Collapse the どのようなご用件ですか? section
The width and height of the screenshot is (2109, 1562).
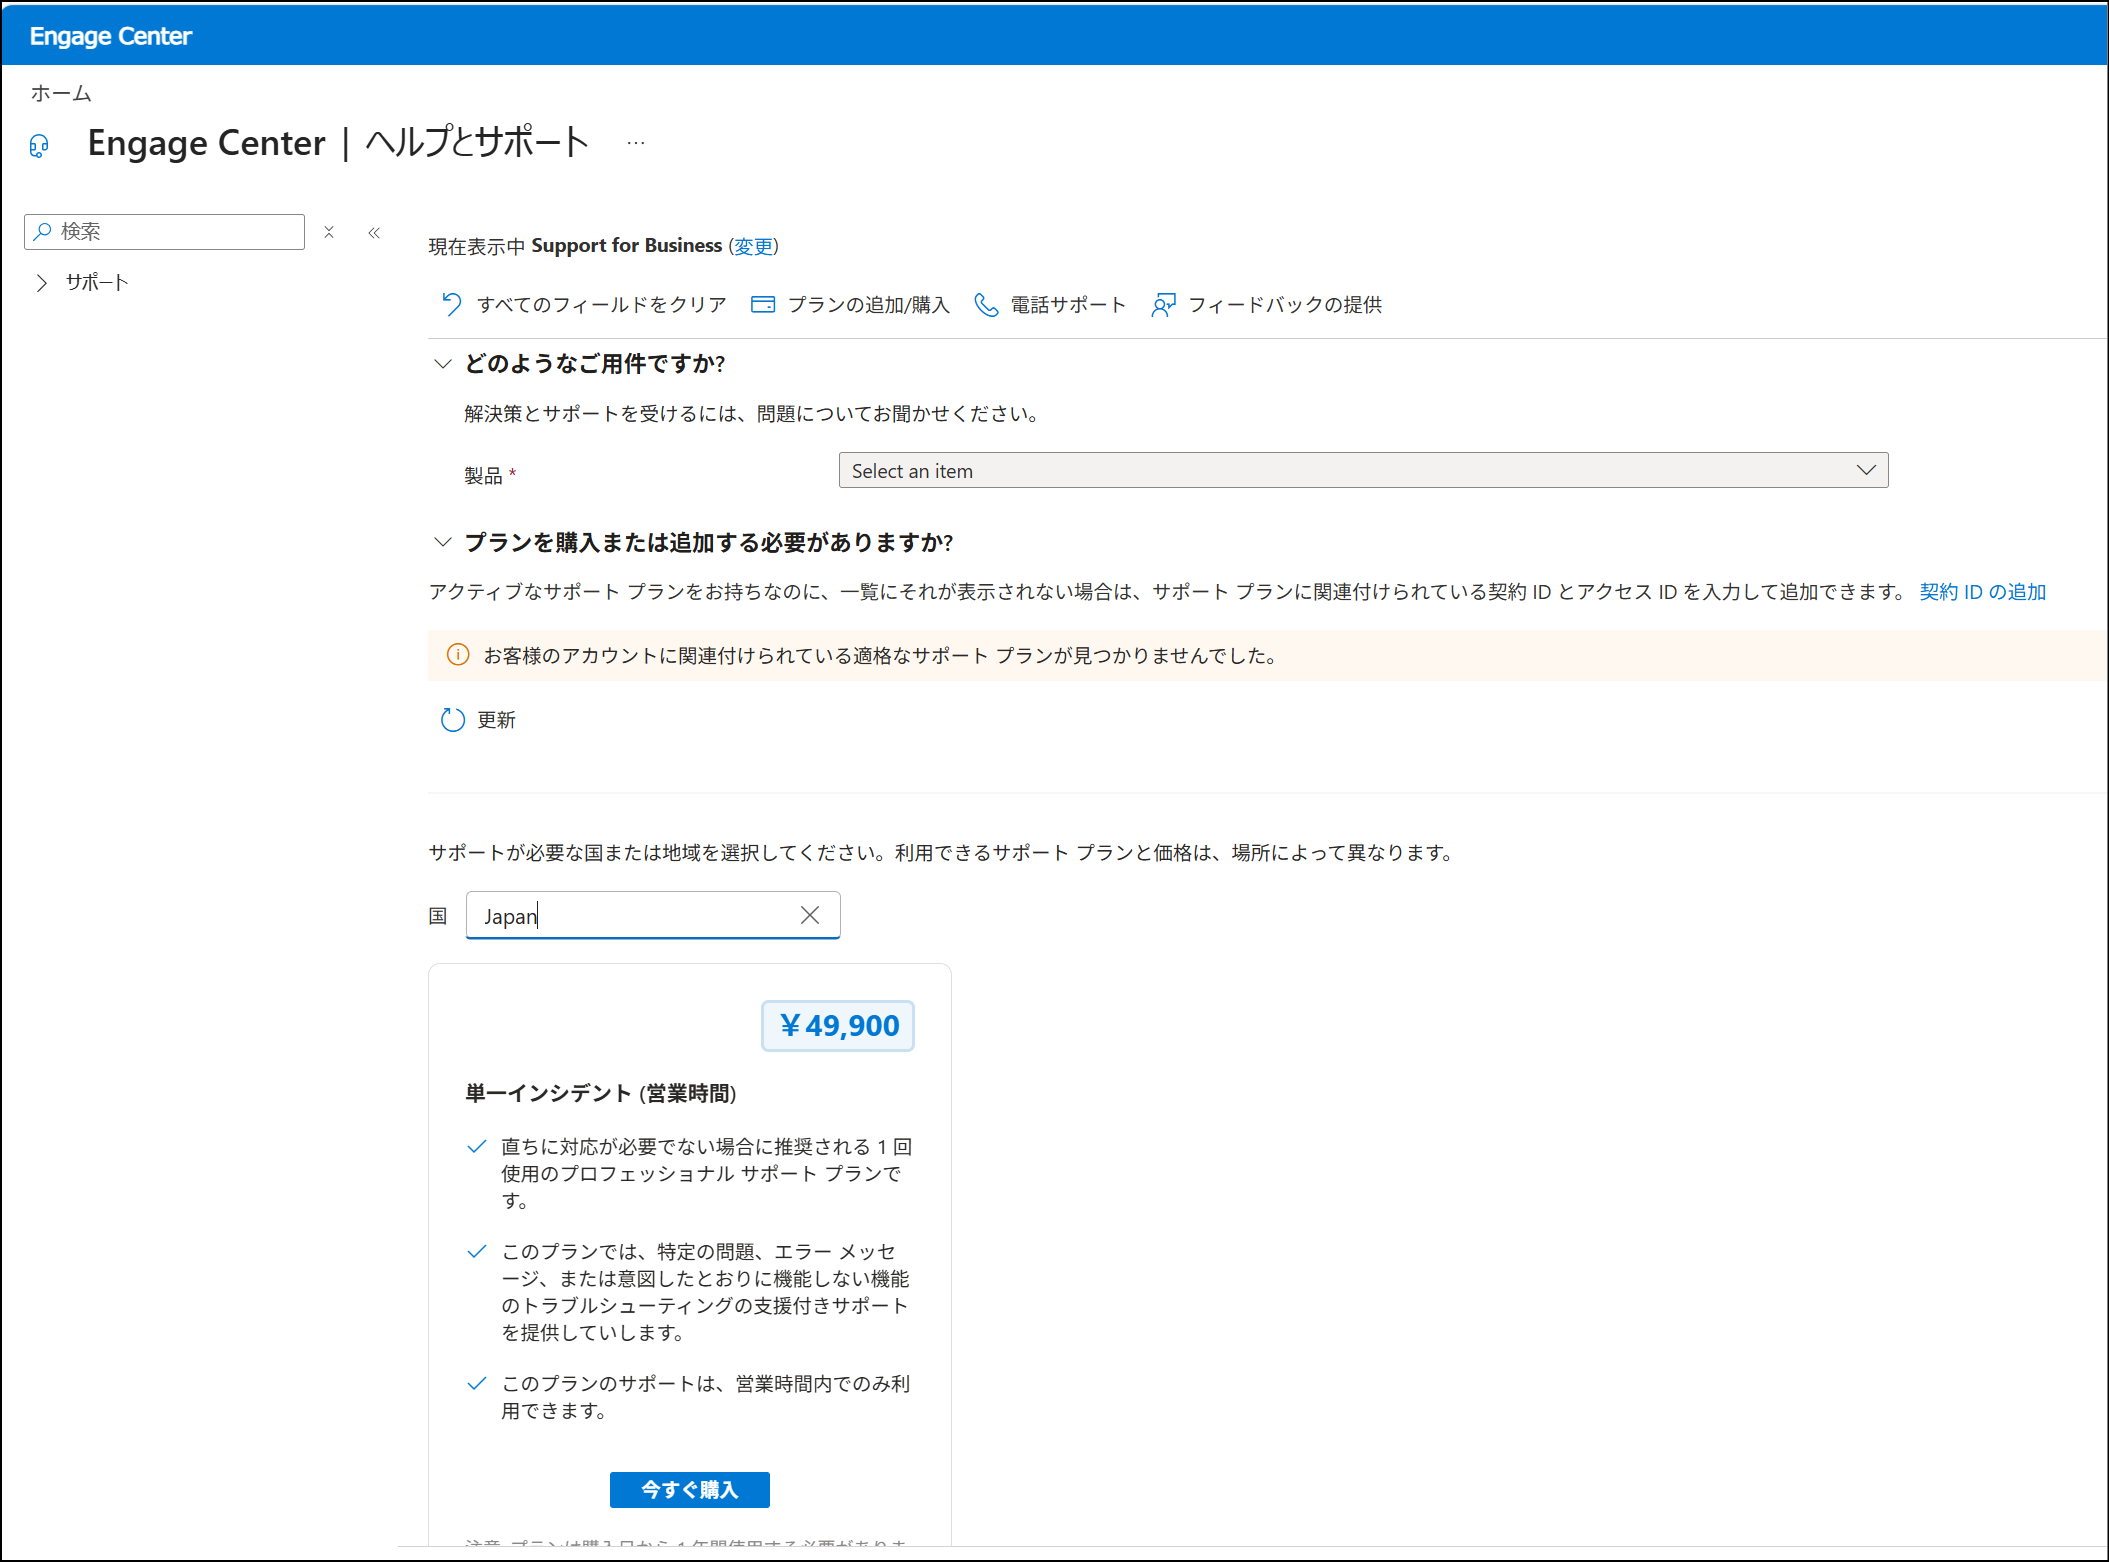(x=442, y=364)
